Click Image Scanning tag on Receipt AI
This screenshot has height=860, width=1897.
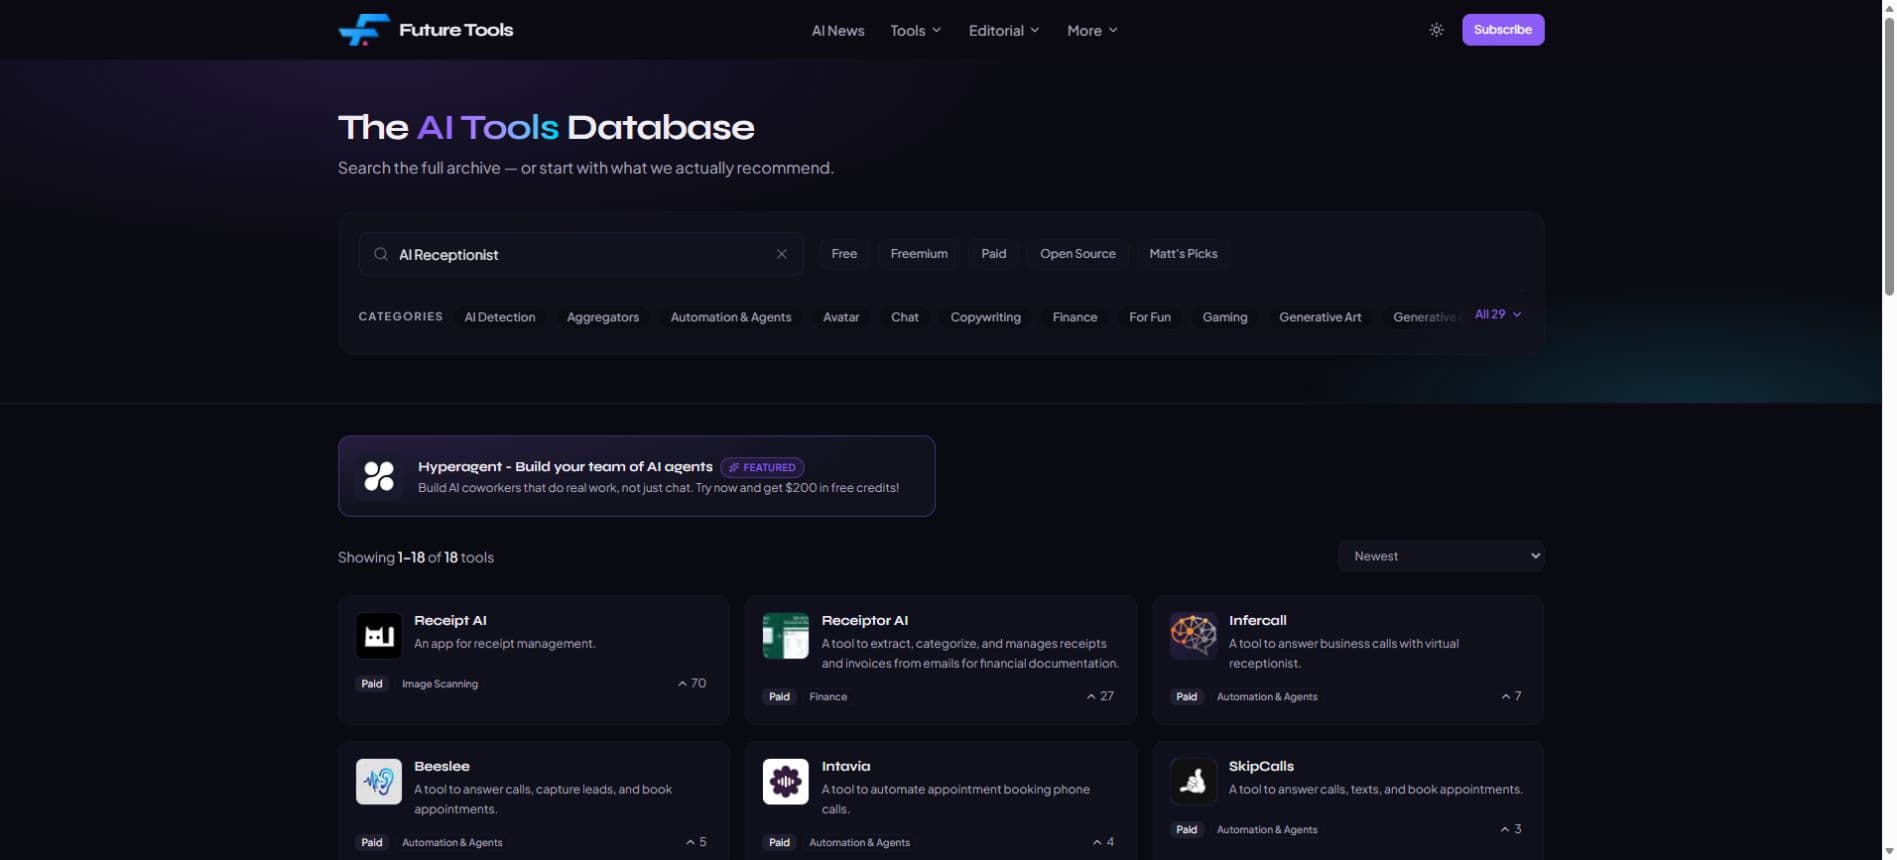pos(440,684)
